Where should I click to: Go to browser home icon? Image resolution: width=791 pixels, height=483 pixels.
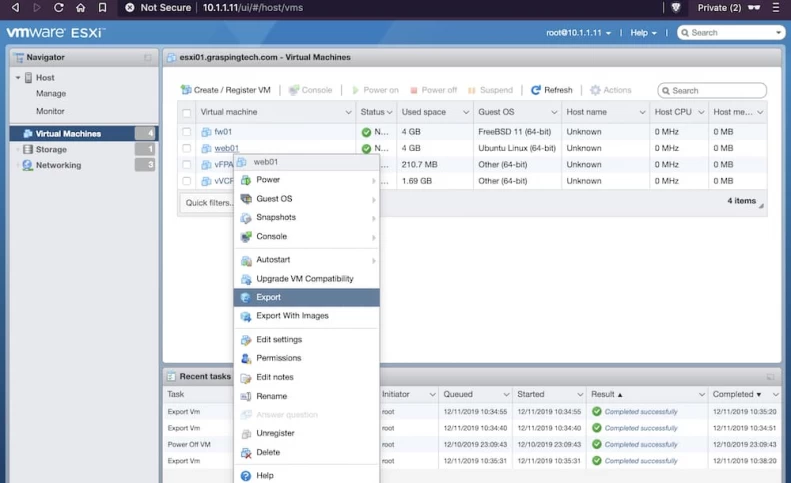[81, 8]
